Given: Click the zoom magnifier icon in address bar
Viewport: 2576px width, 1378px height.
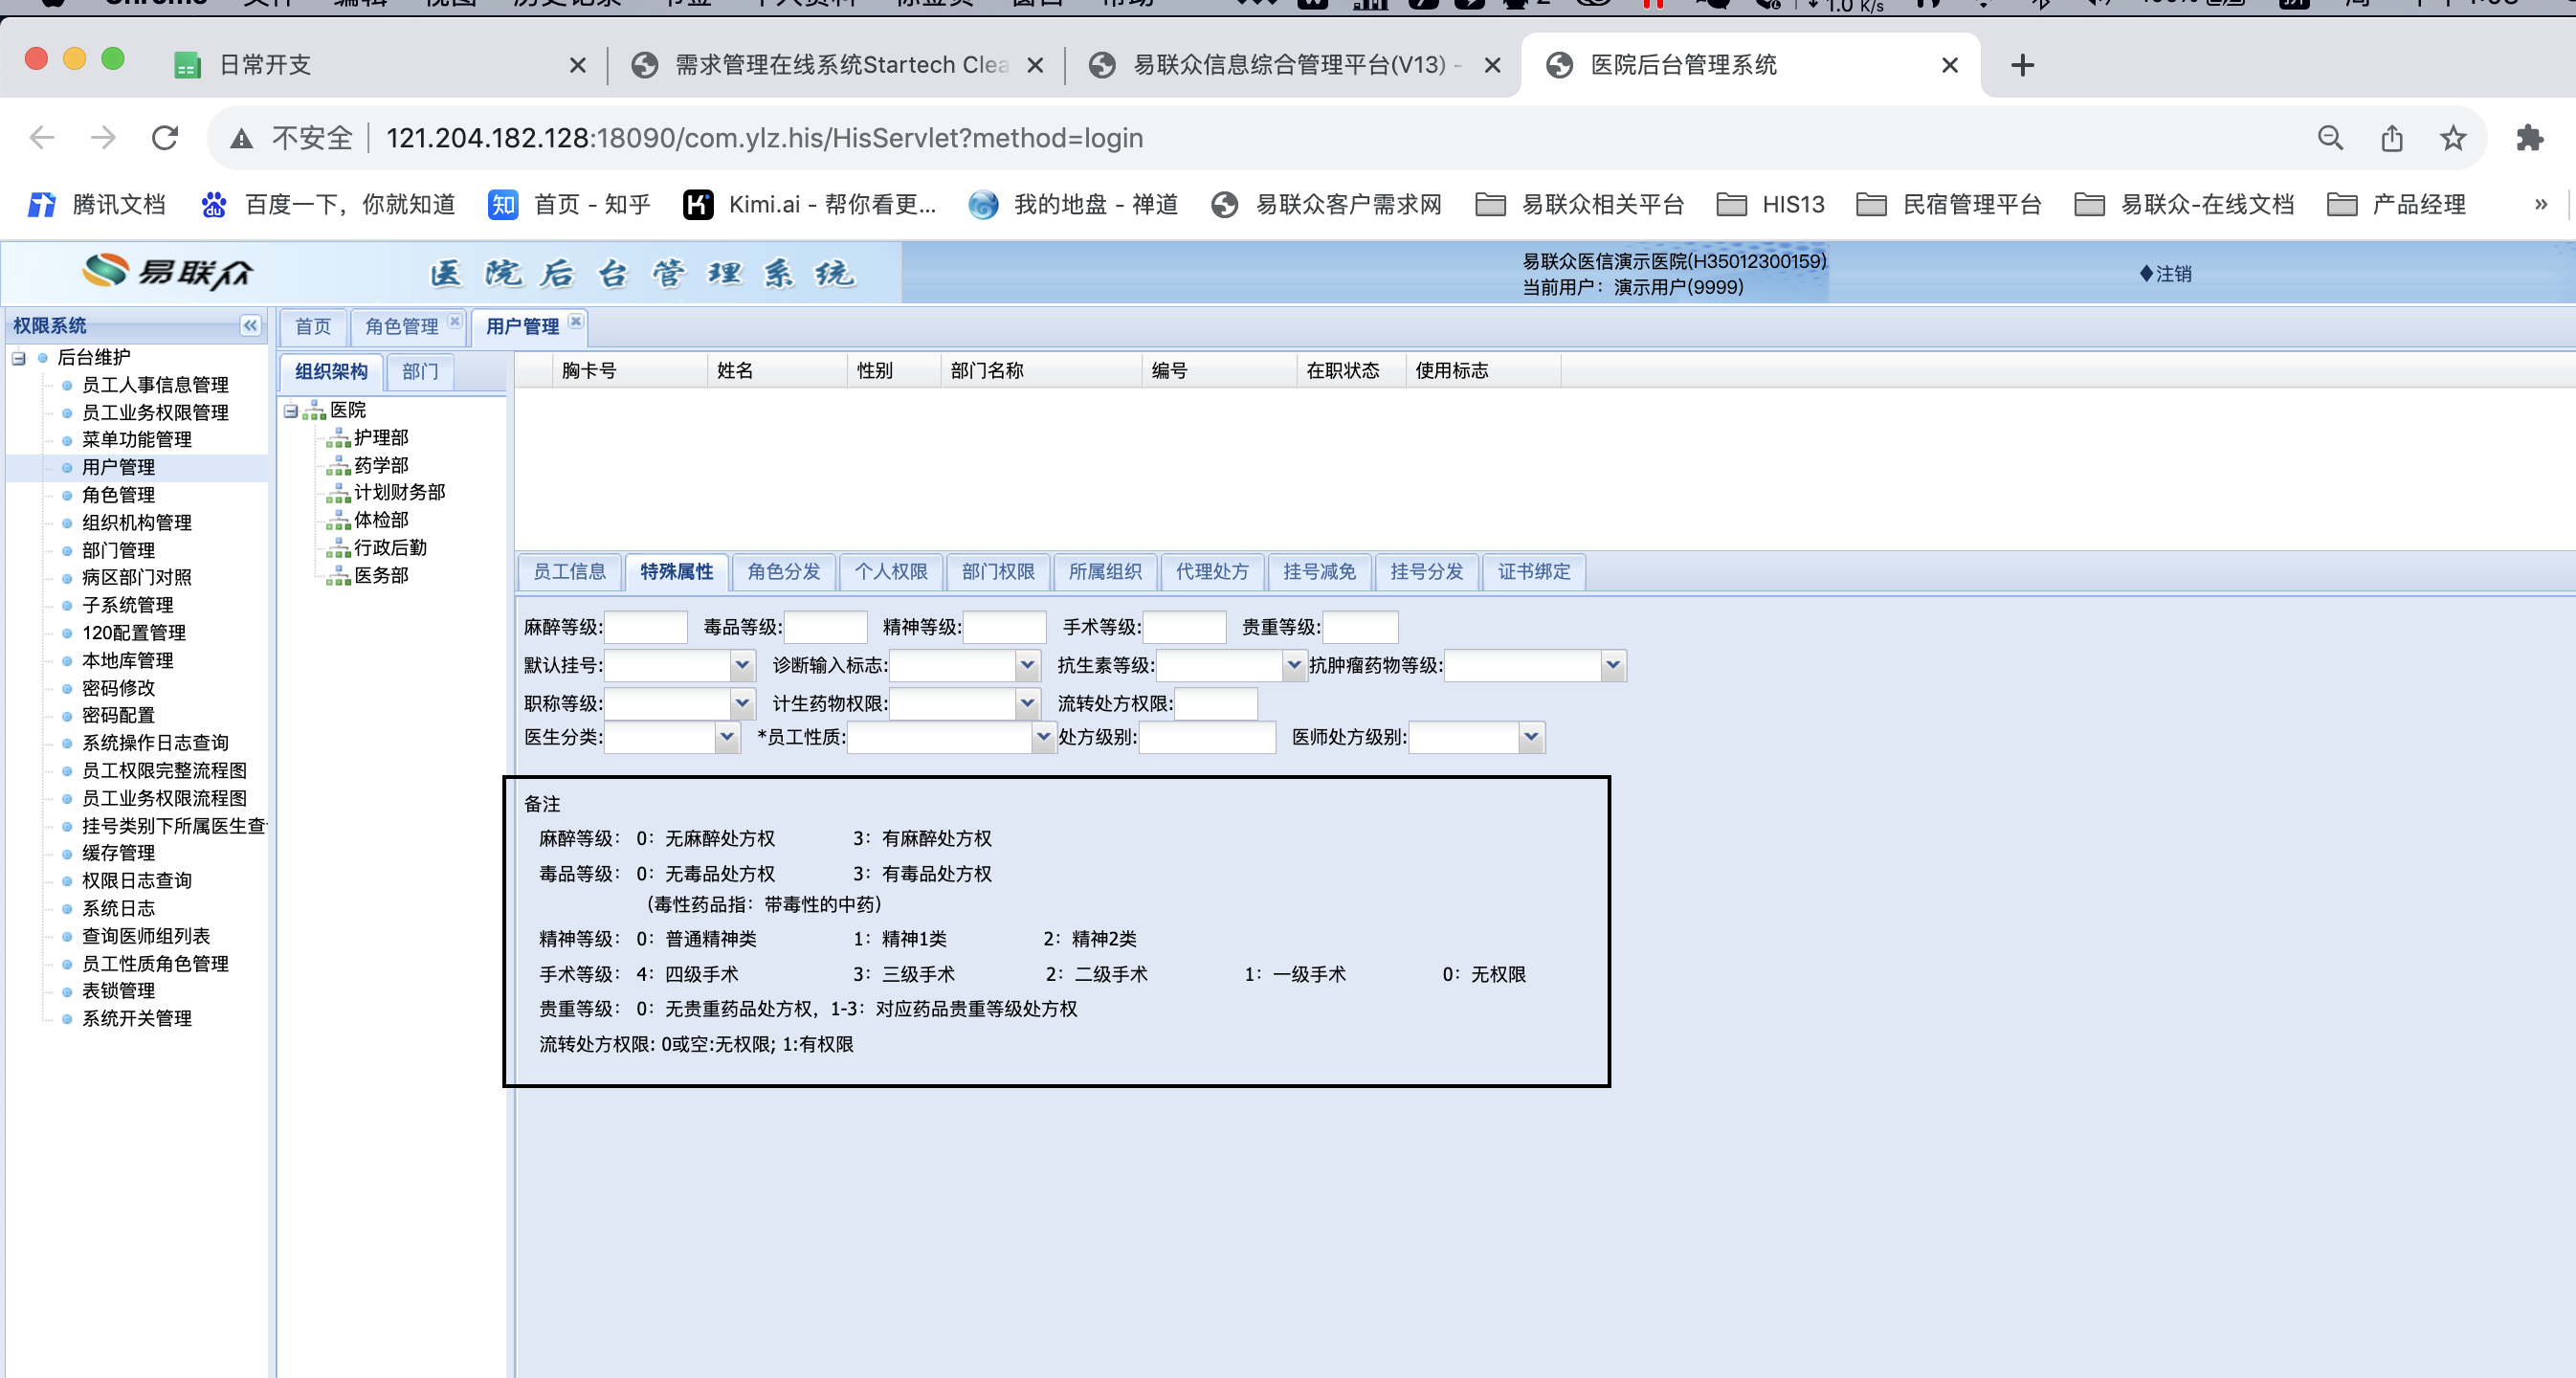Looking at the screenshot, I should (x=2330, y=138).
